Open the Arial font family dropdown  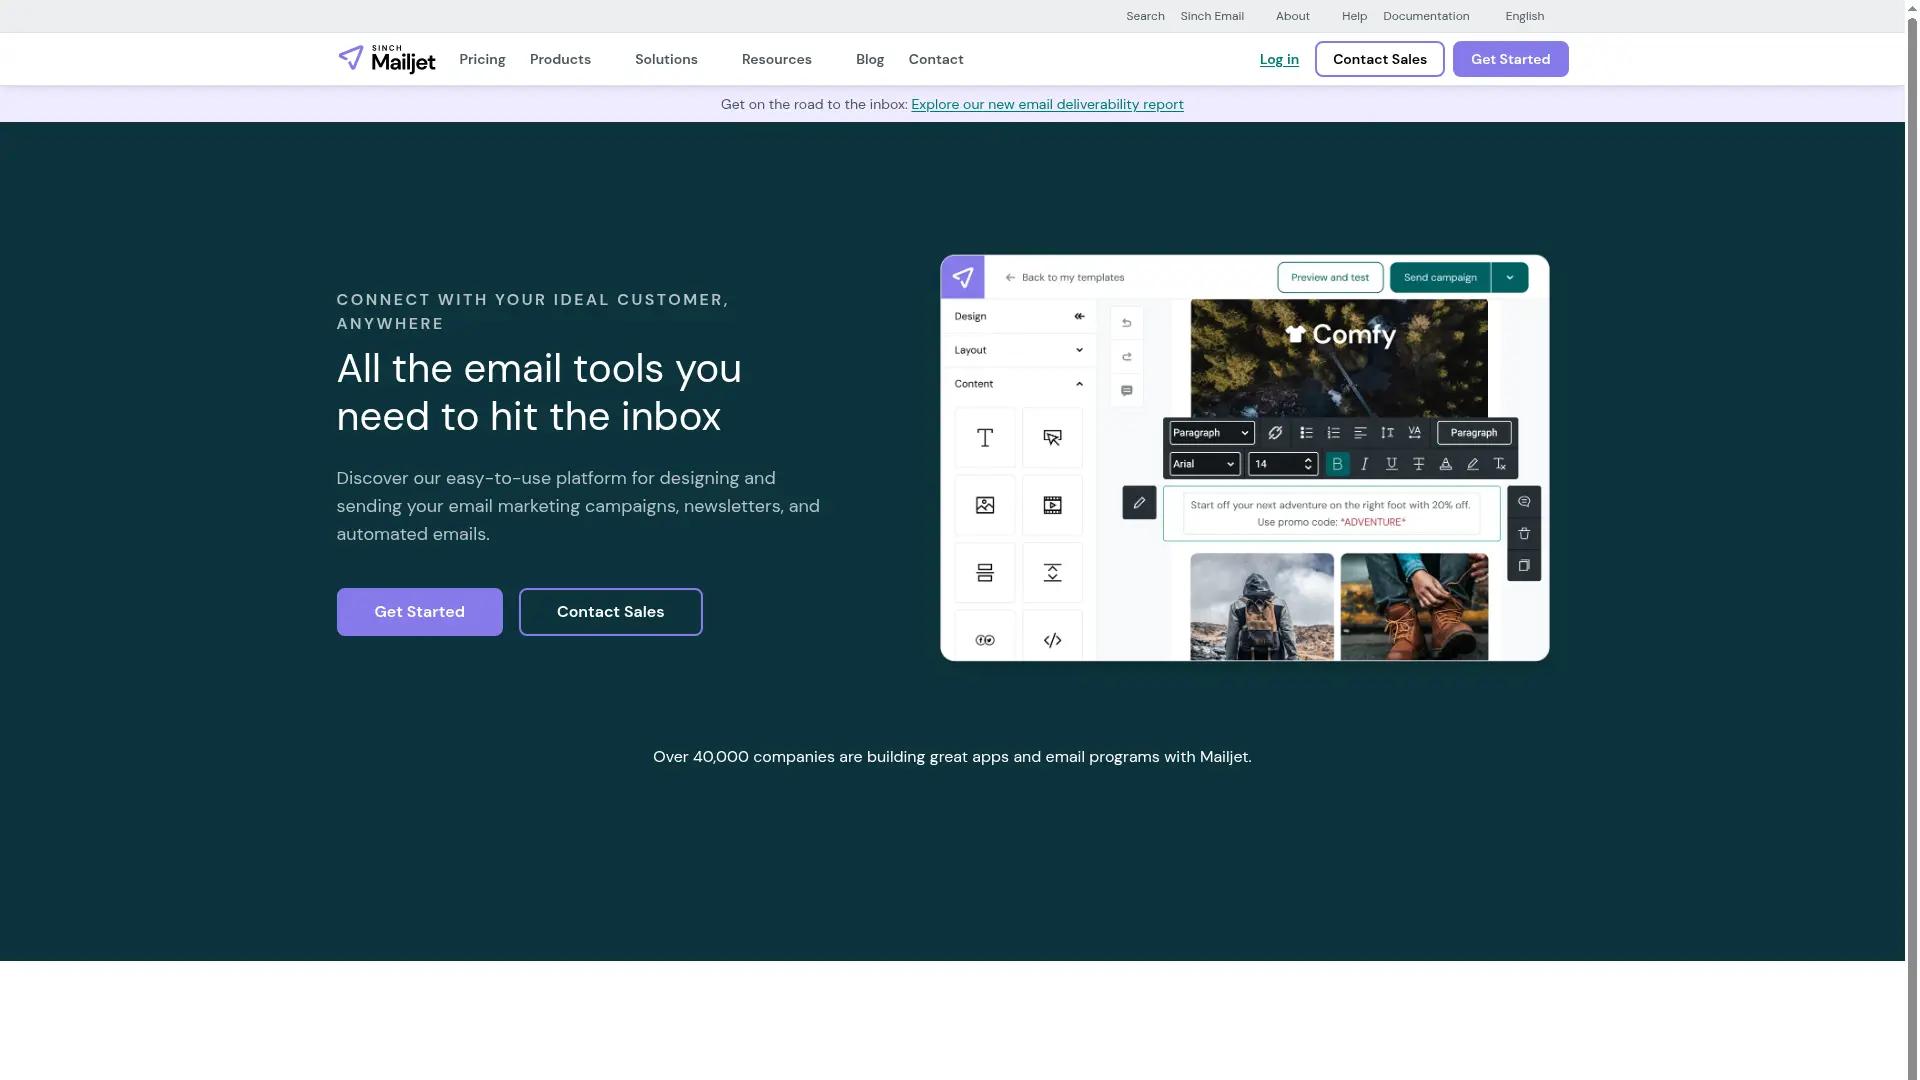(x=1204, y=463)
